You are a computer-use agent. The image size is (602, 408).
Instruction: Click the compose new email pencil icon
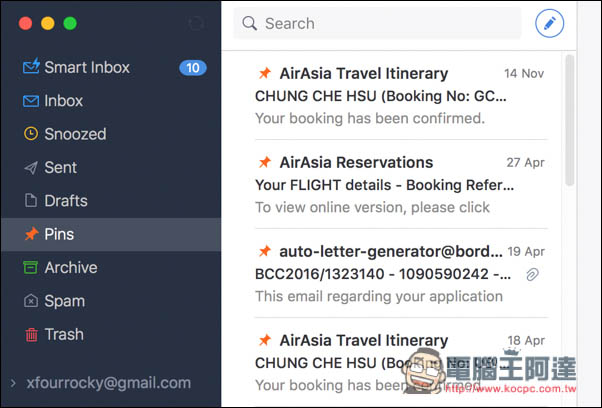tap(549, 23)
